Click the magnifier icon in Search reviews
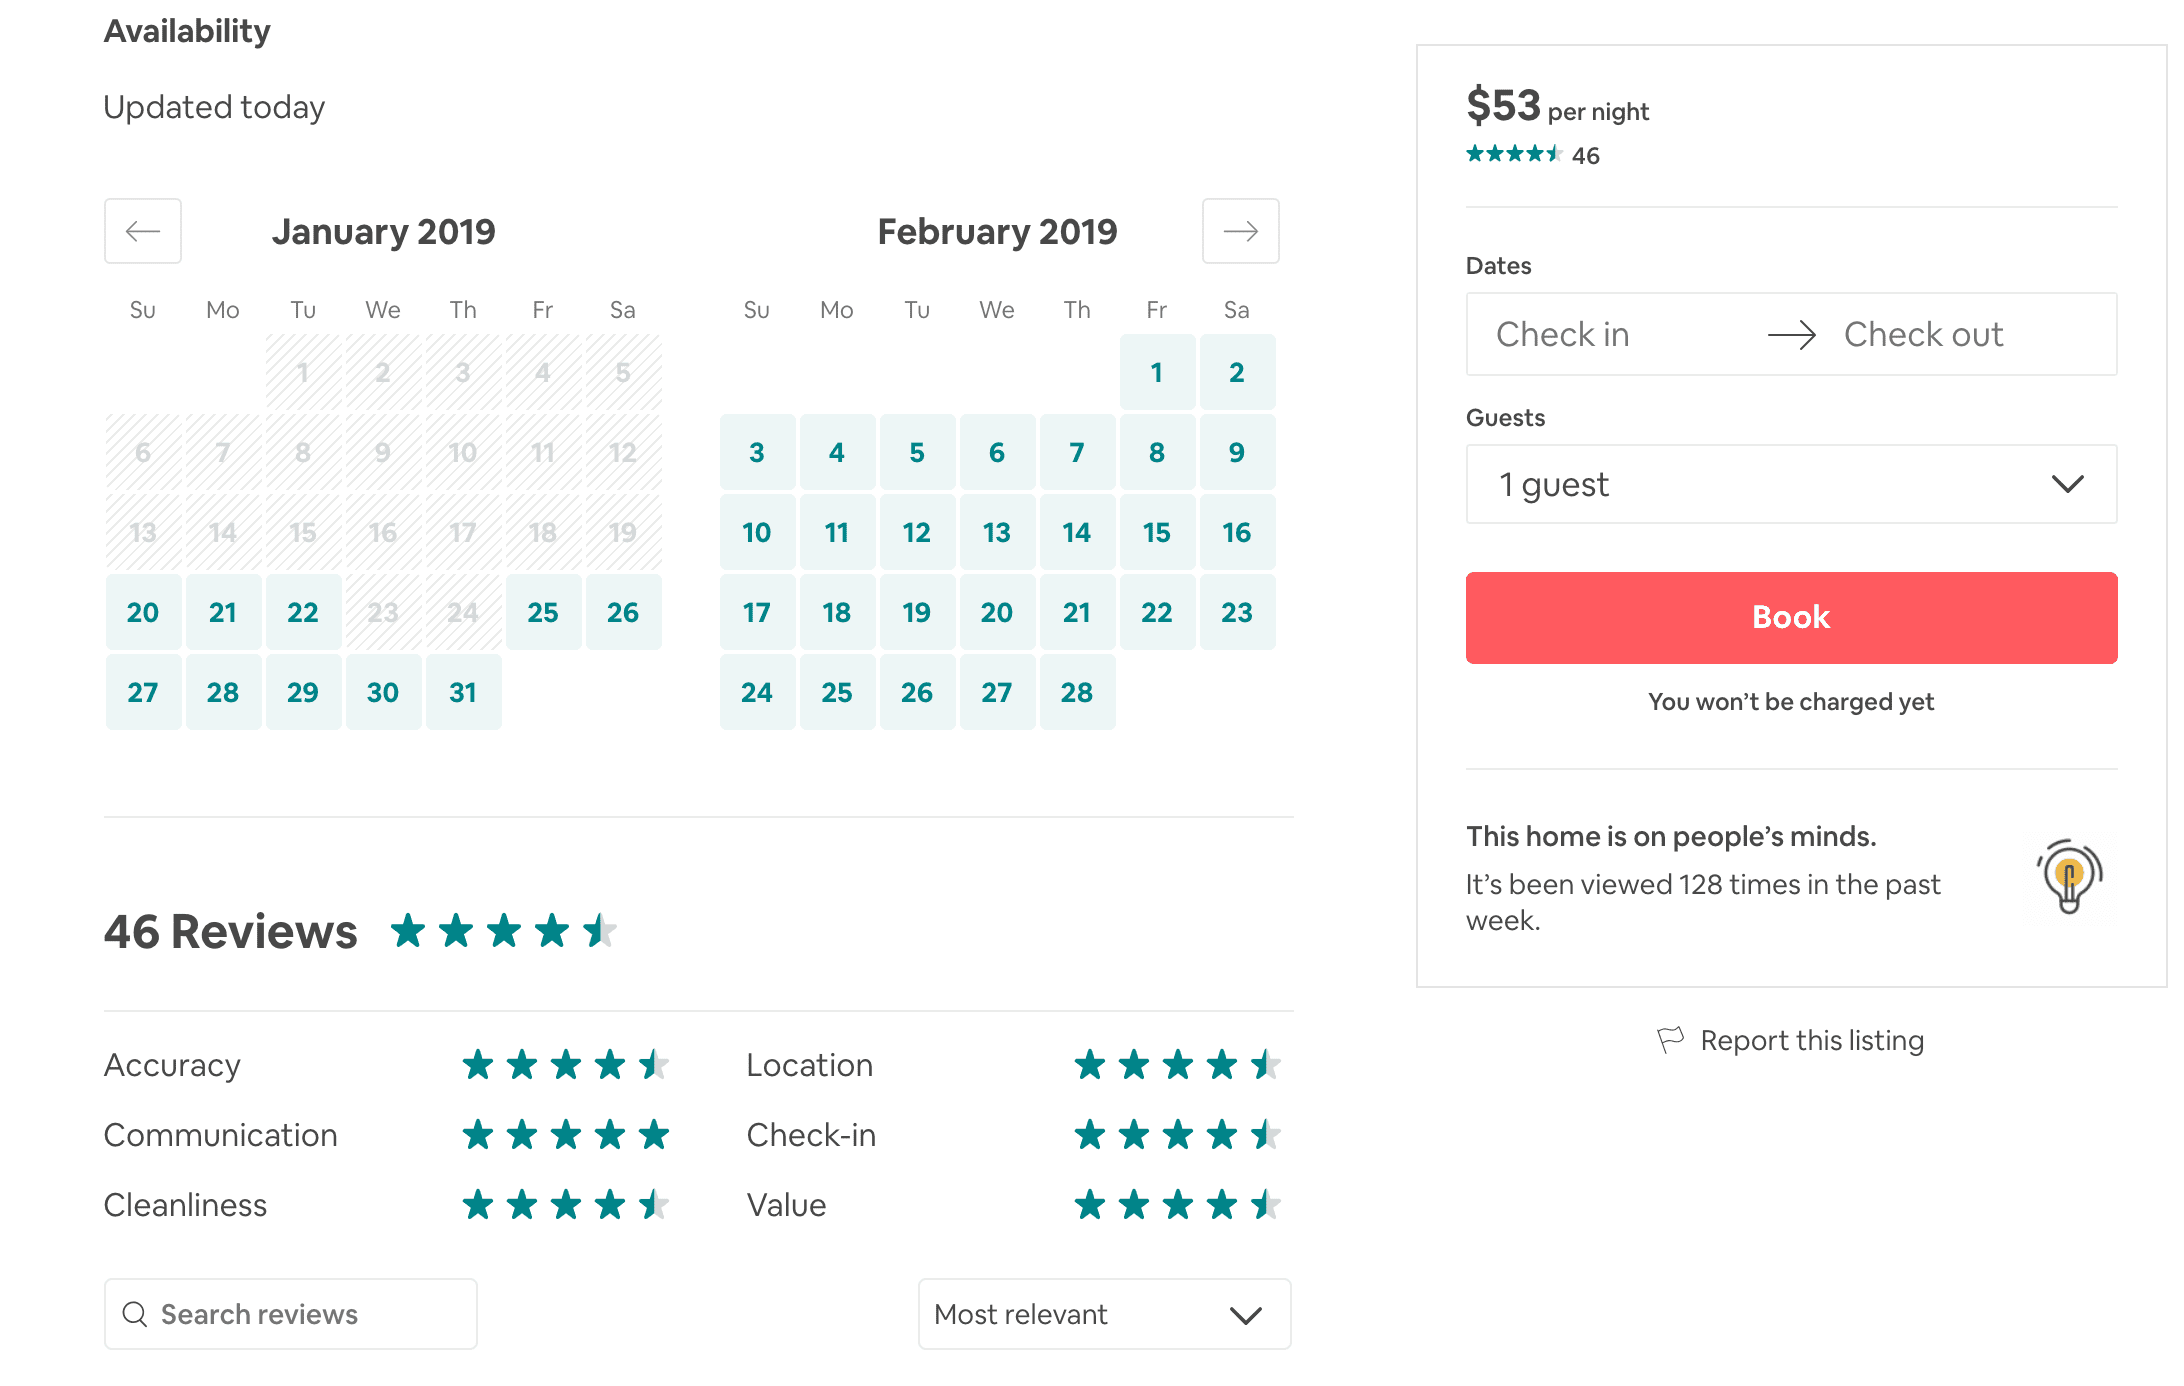 135,1314
